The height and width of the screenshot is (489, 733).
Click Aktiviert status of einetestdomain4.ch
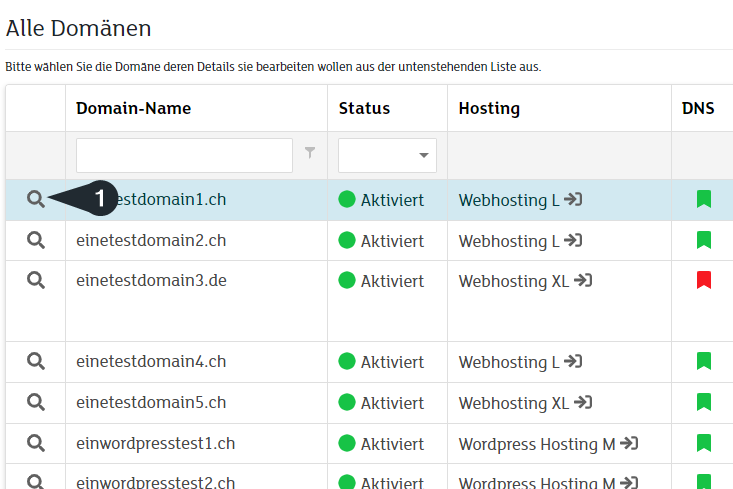[392, 362]
